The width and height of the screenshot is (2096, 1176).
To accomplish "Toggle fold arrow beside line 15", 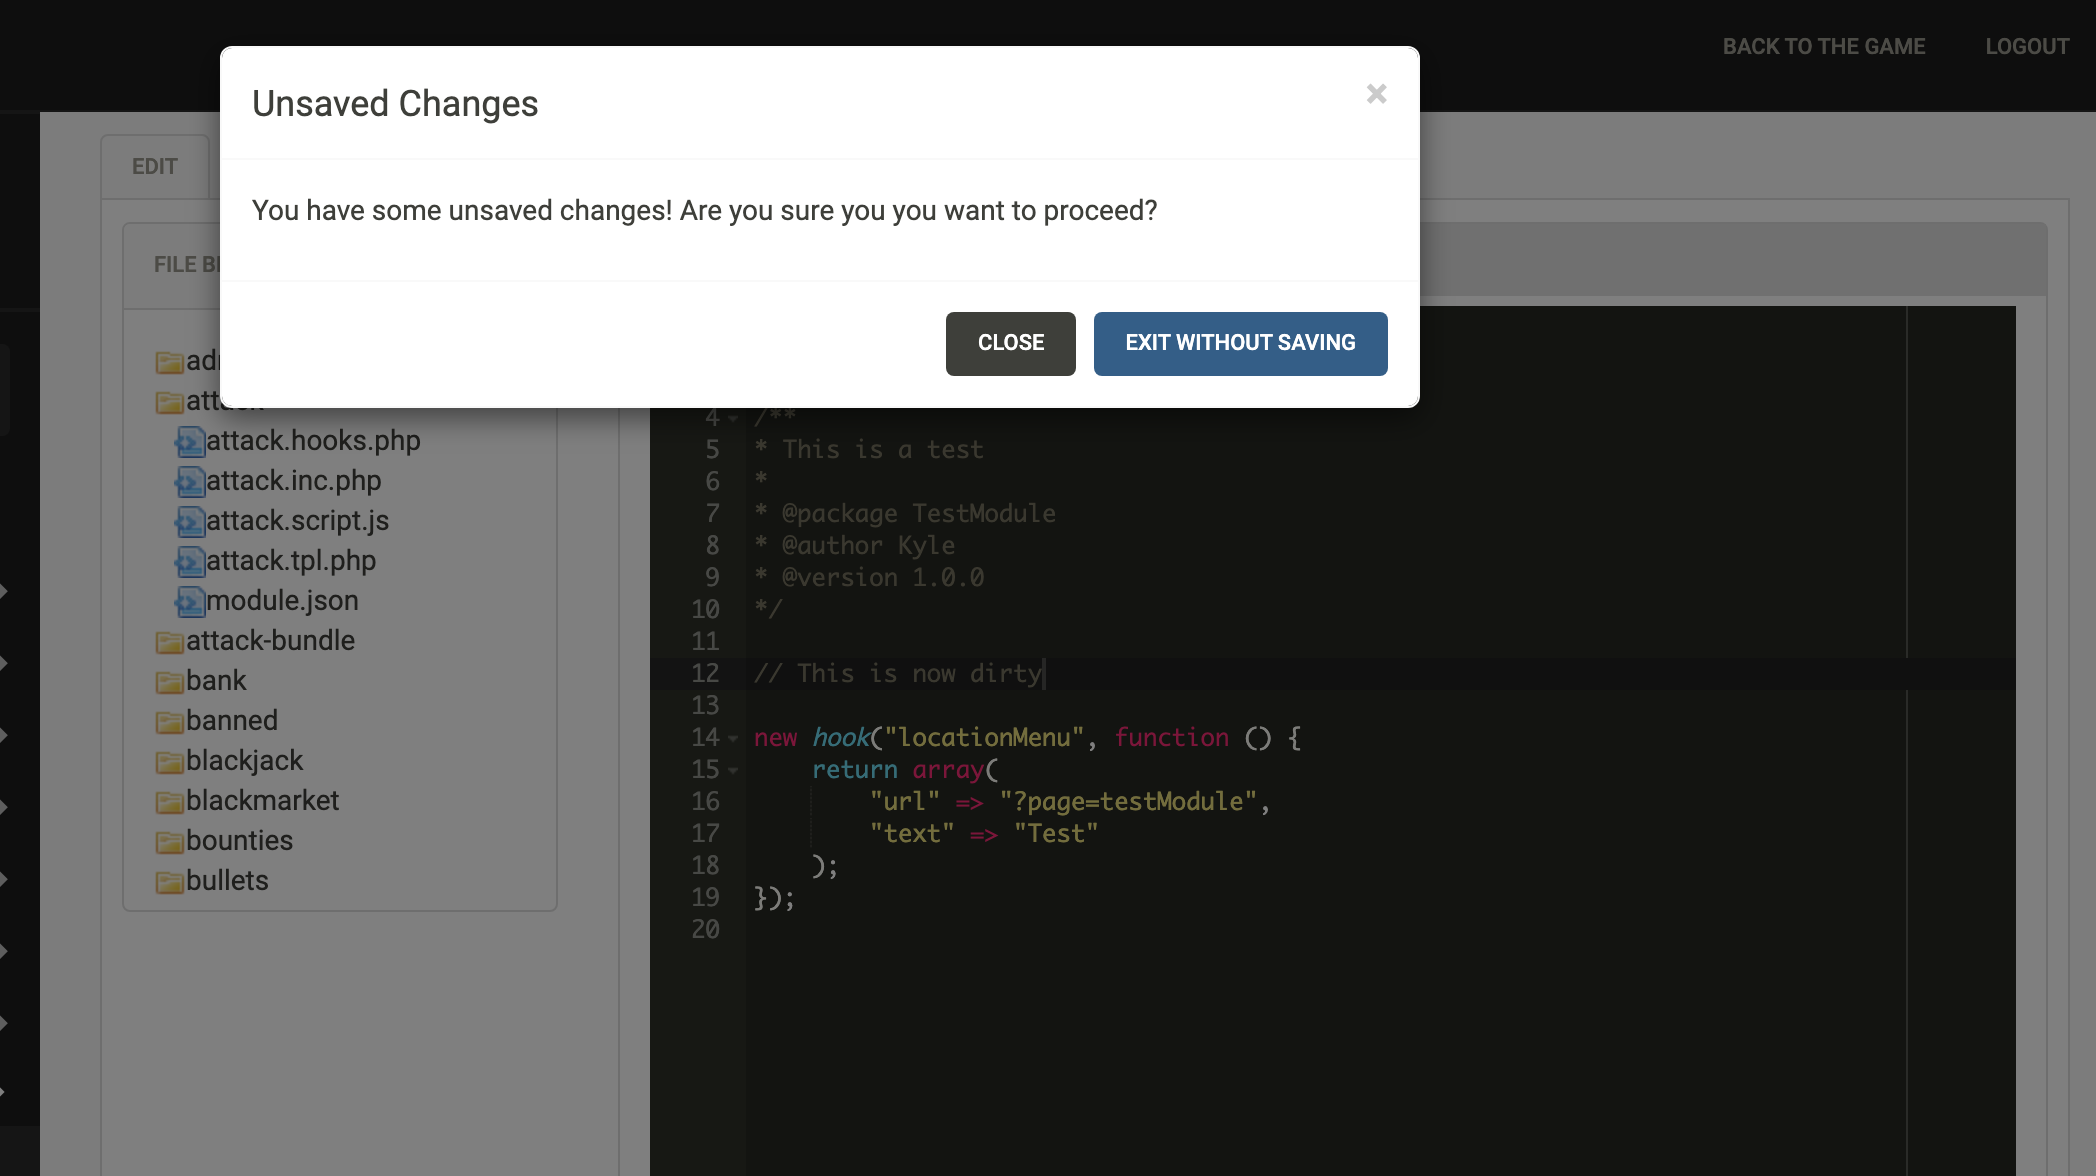I will tap(733, 771).
